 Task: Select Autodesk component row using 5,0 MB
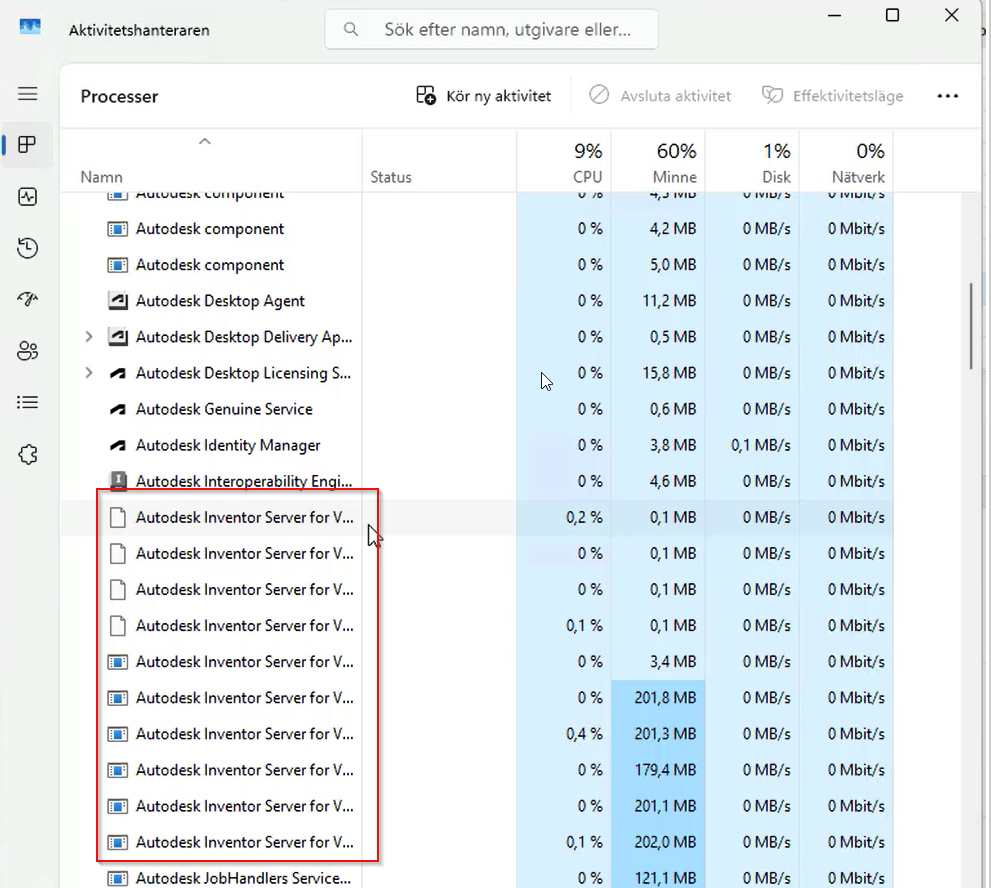(477, 265)
